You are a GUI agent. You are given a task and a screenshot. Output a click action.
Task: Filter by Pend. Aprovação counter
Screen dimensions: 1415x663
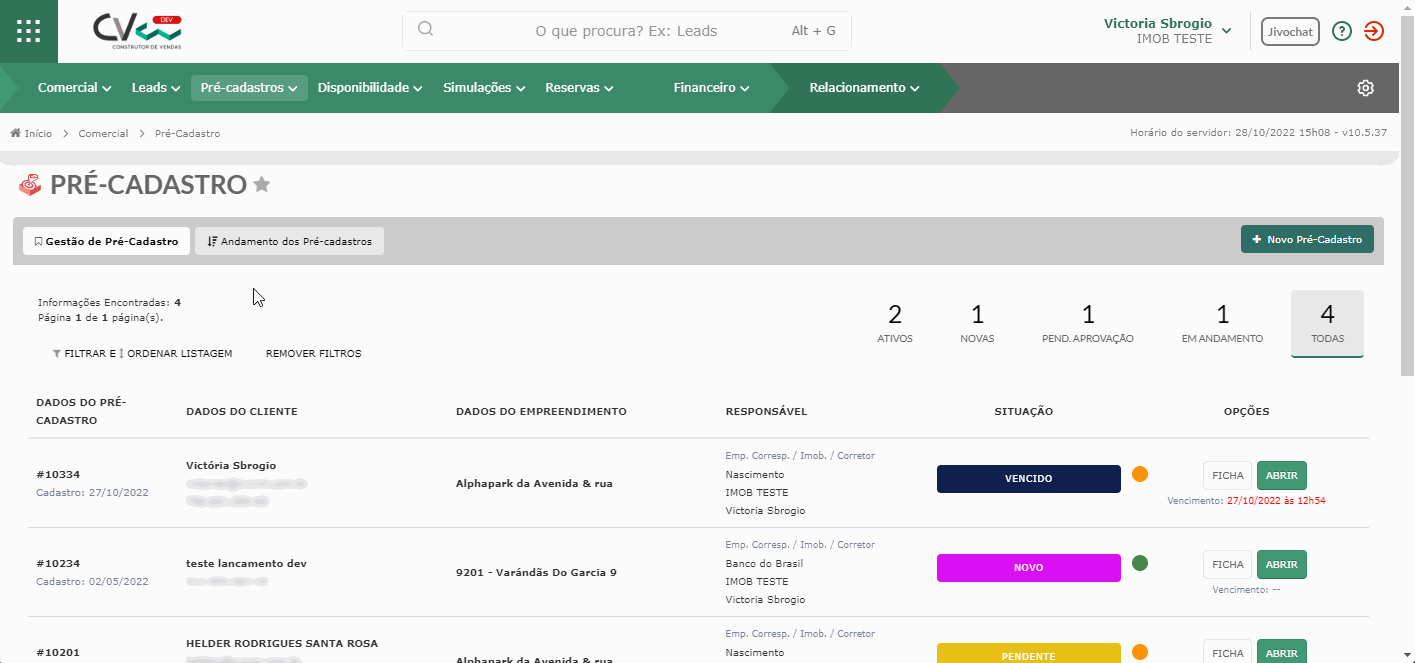[x=1088, y=324]
